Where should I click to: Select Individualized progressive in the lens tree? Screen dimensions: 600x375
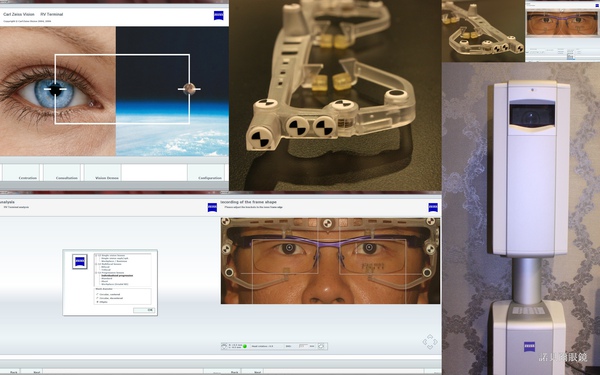[117, 276]
